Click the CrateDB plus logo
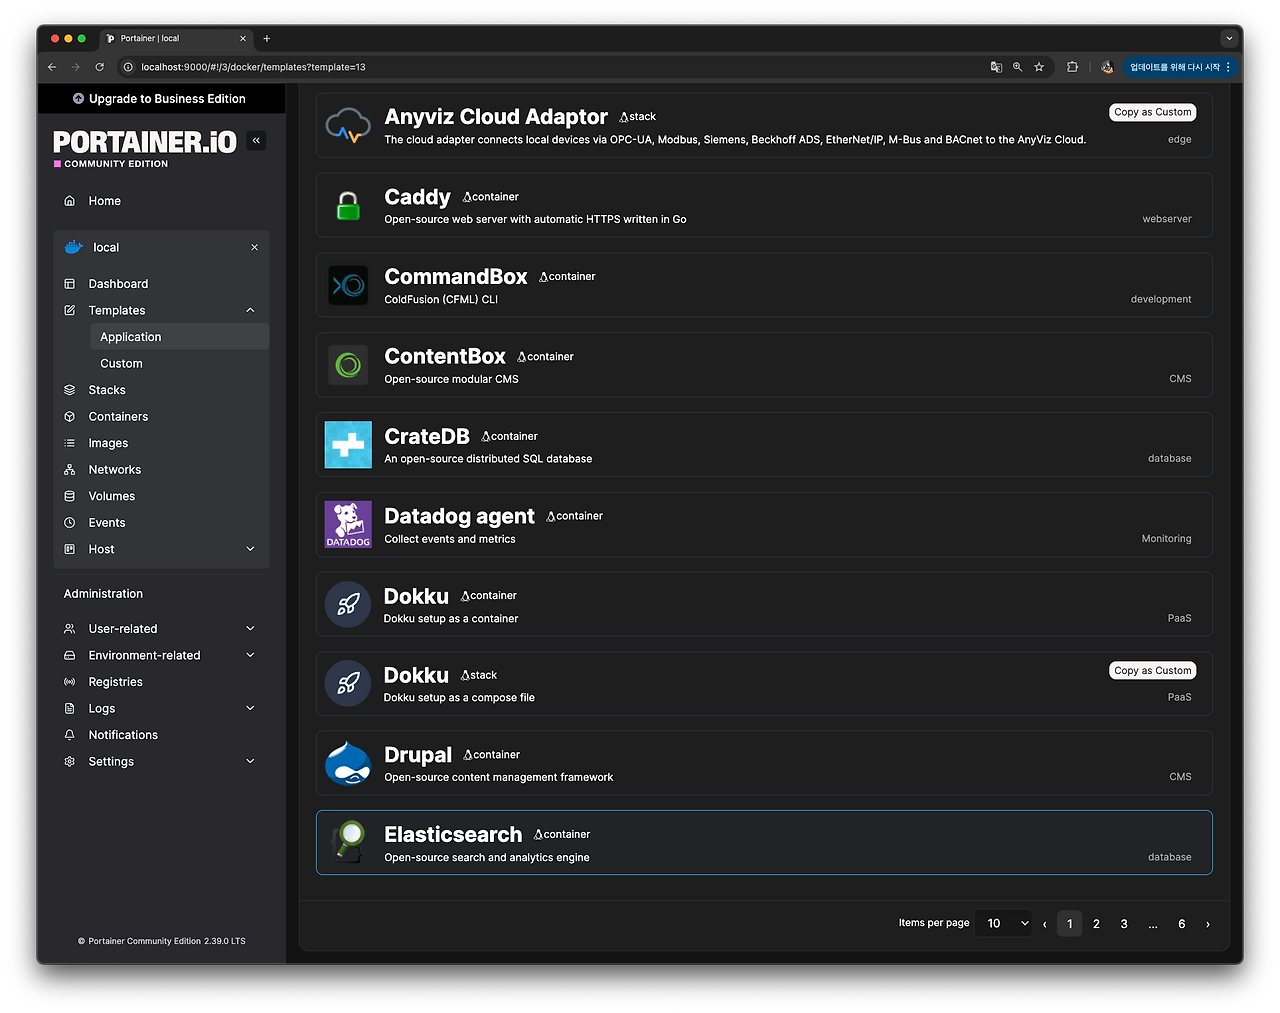The image size is (1280, 1013). click(x=348, y=445)
